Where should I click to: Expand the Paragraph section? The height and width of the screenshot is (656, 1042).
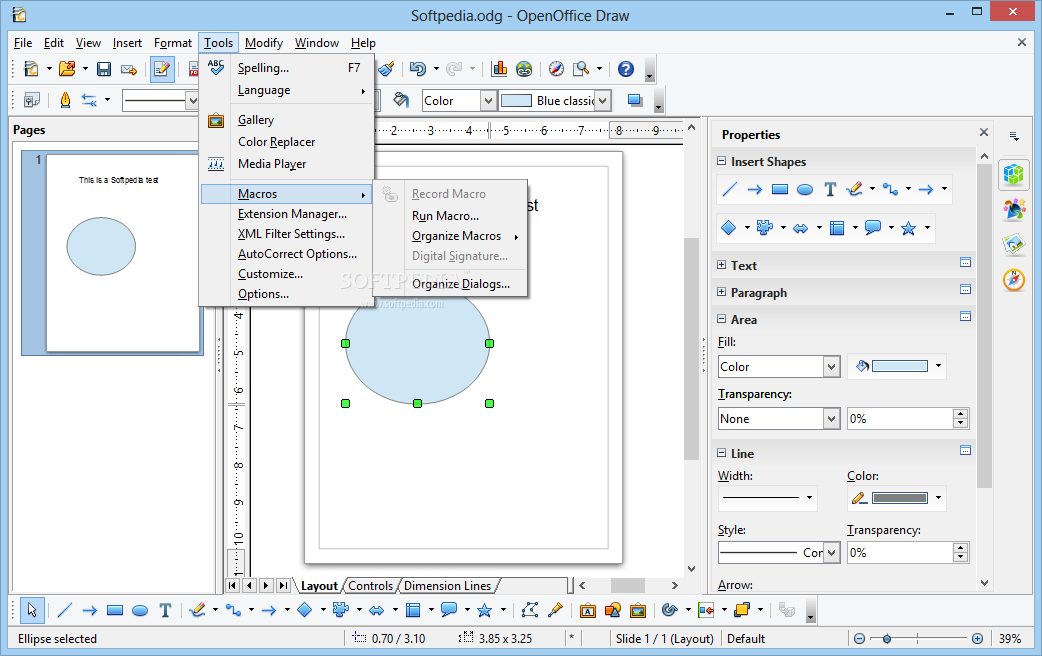722,292
